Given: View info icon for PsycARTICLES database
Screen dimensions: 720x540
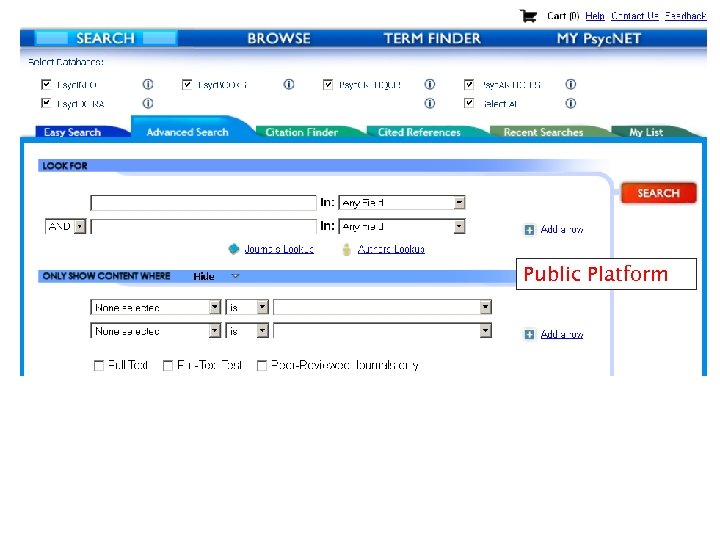Looking at the screenshot, I should [570, 84].
